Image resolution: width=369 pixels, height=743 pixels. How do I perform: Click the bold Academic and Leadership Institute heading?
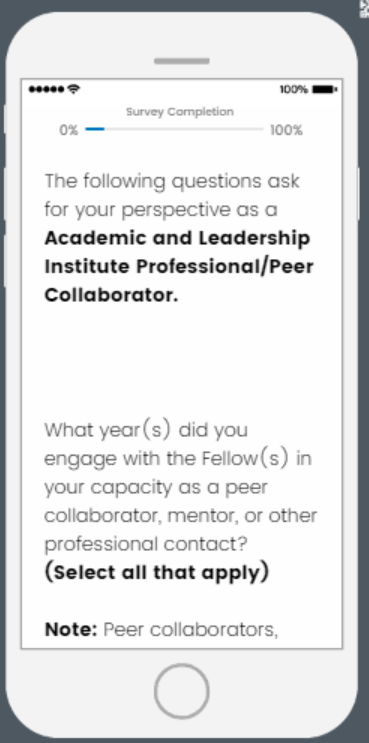point(179,266)
